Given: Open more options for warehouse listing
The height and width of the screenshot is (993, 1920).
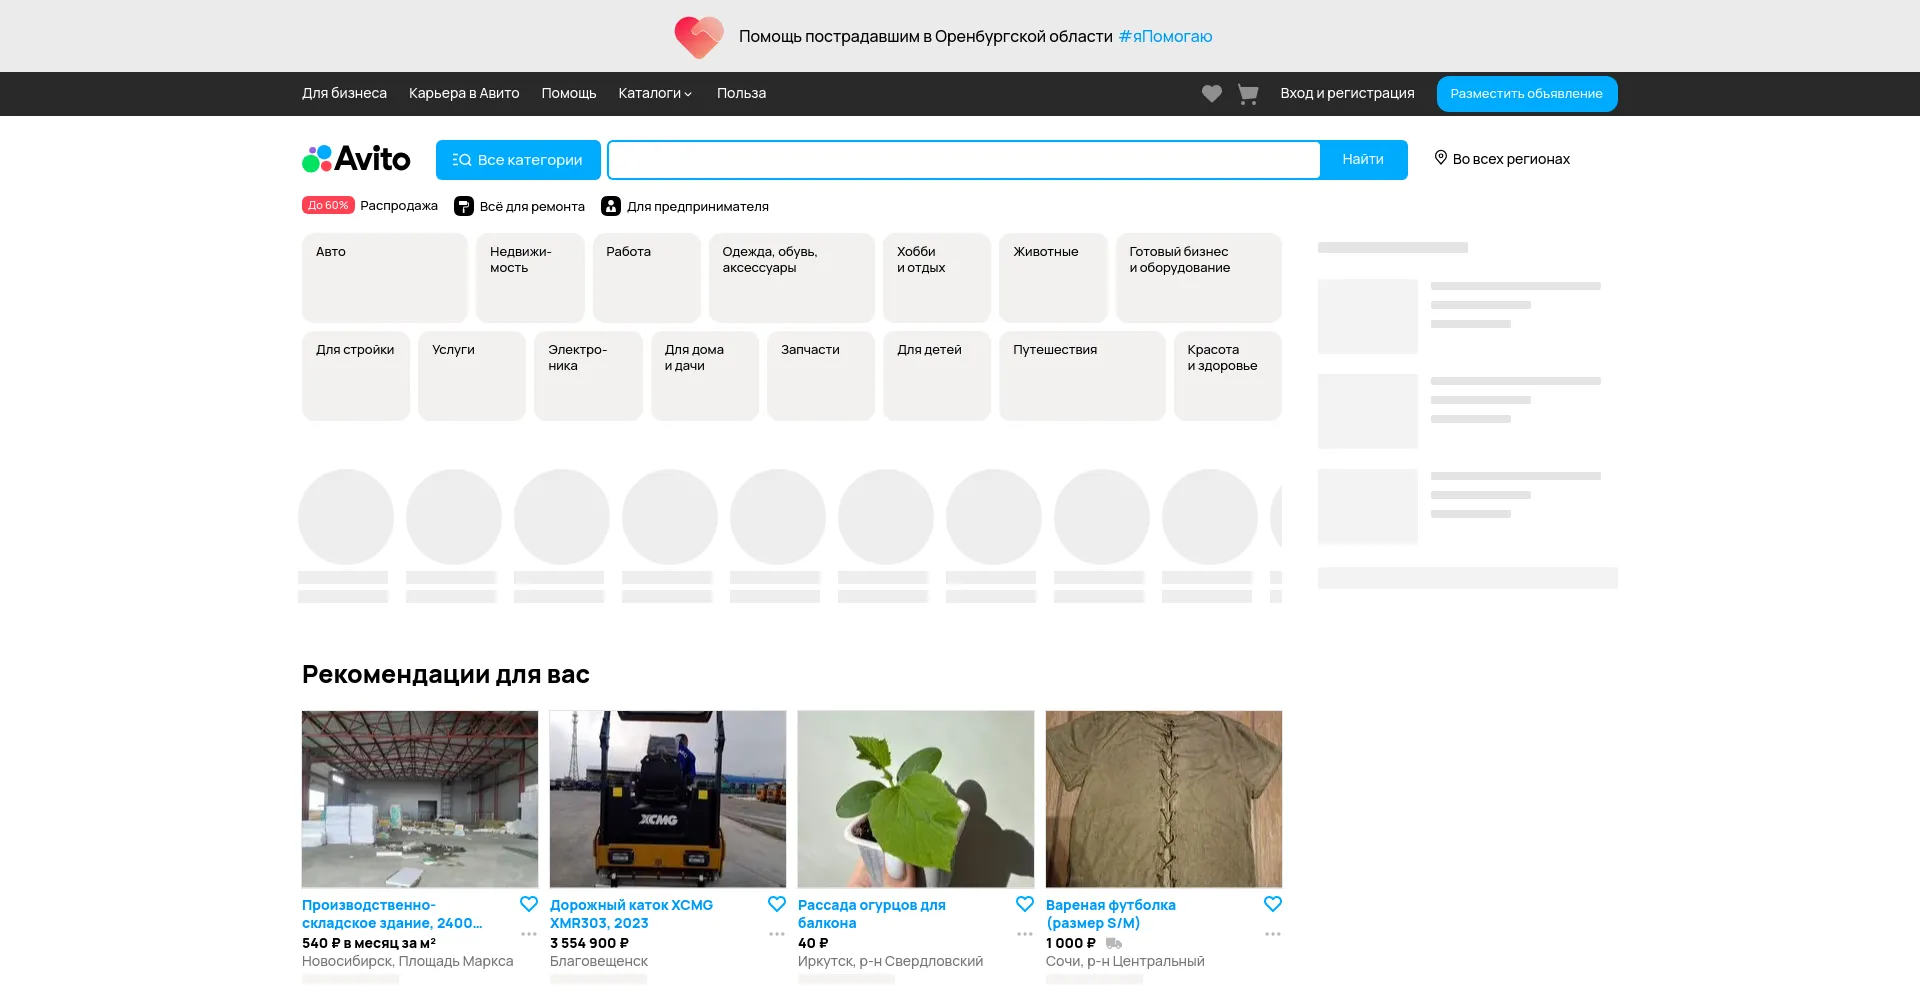Looking at the screenshot, I should 529,934.
